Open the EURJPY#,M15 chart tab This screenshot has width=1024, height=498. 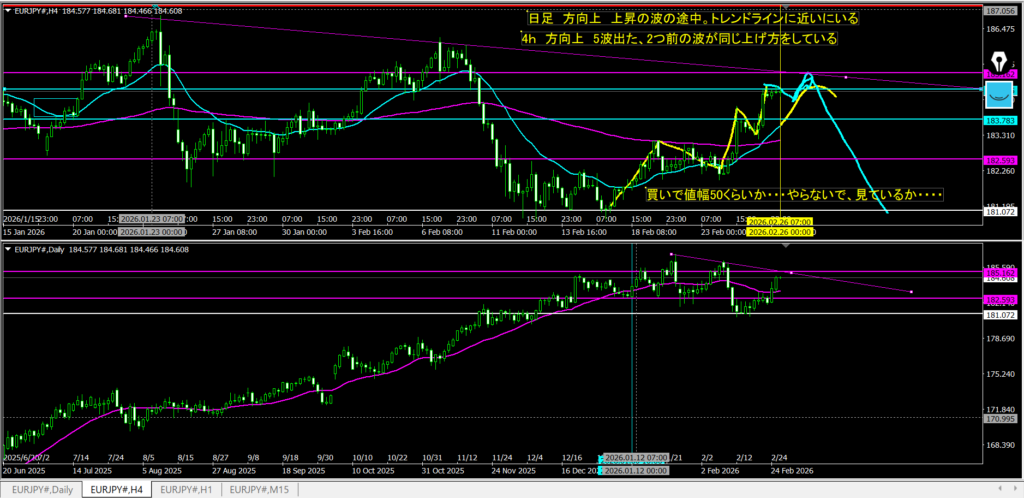[x=263, y=489]
